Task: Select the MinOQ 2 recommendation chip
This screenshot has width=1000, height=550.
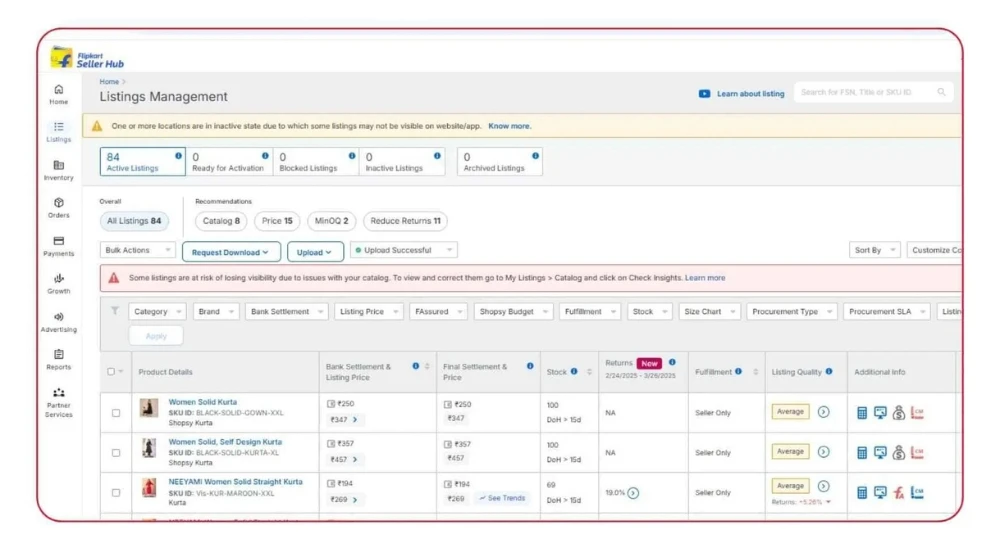Action: [332, 221]
